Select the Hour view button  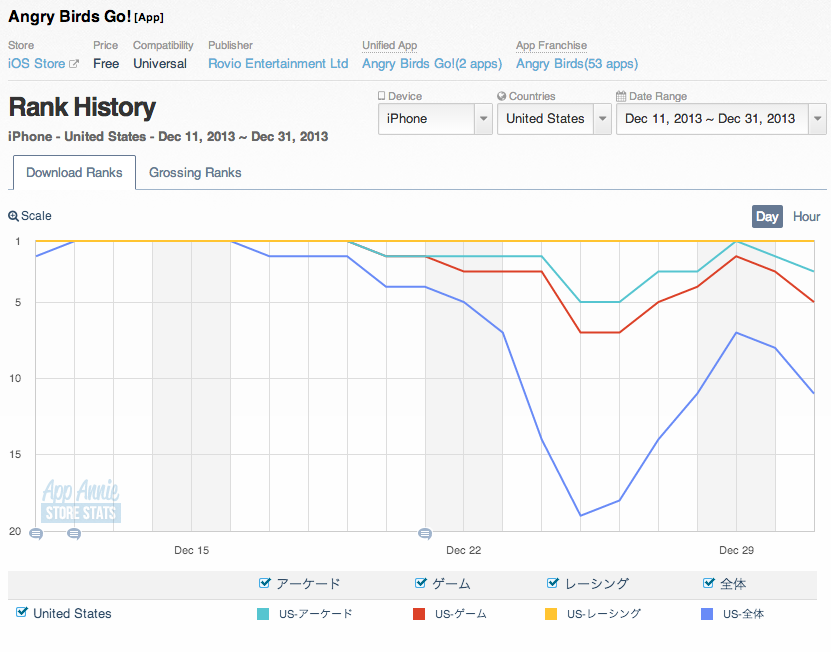[806, 217]
